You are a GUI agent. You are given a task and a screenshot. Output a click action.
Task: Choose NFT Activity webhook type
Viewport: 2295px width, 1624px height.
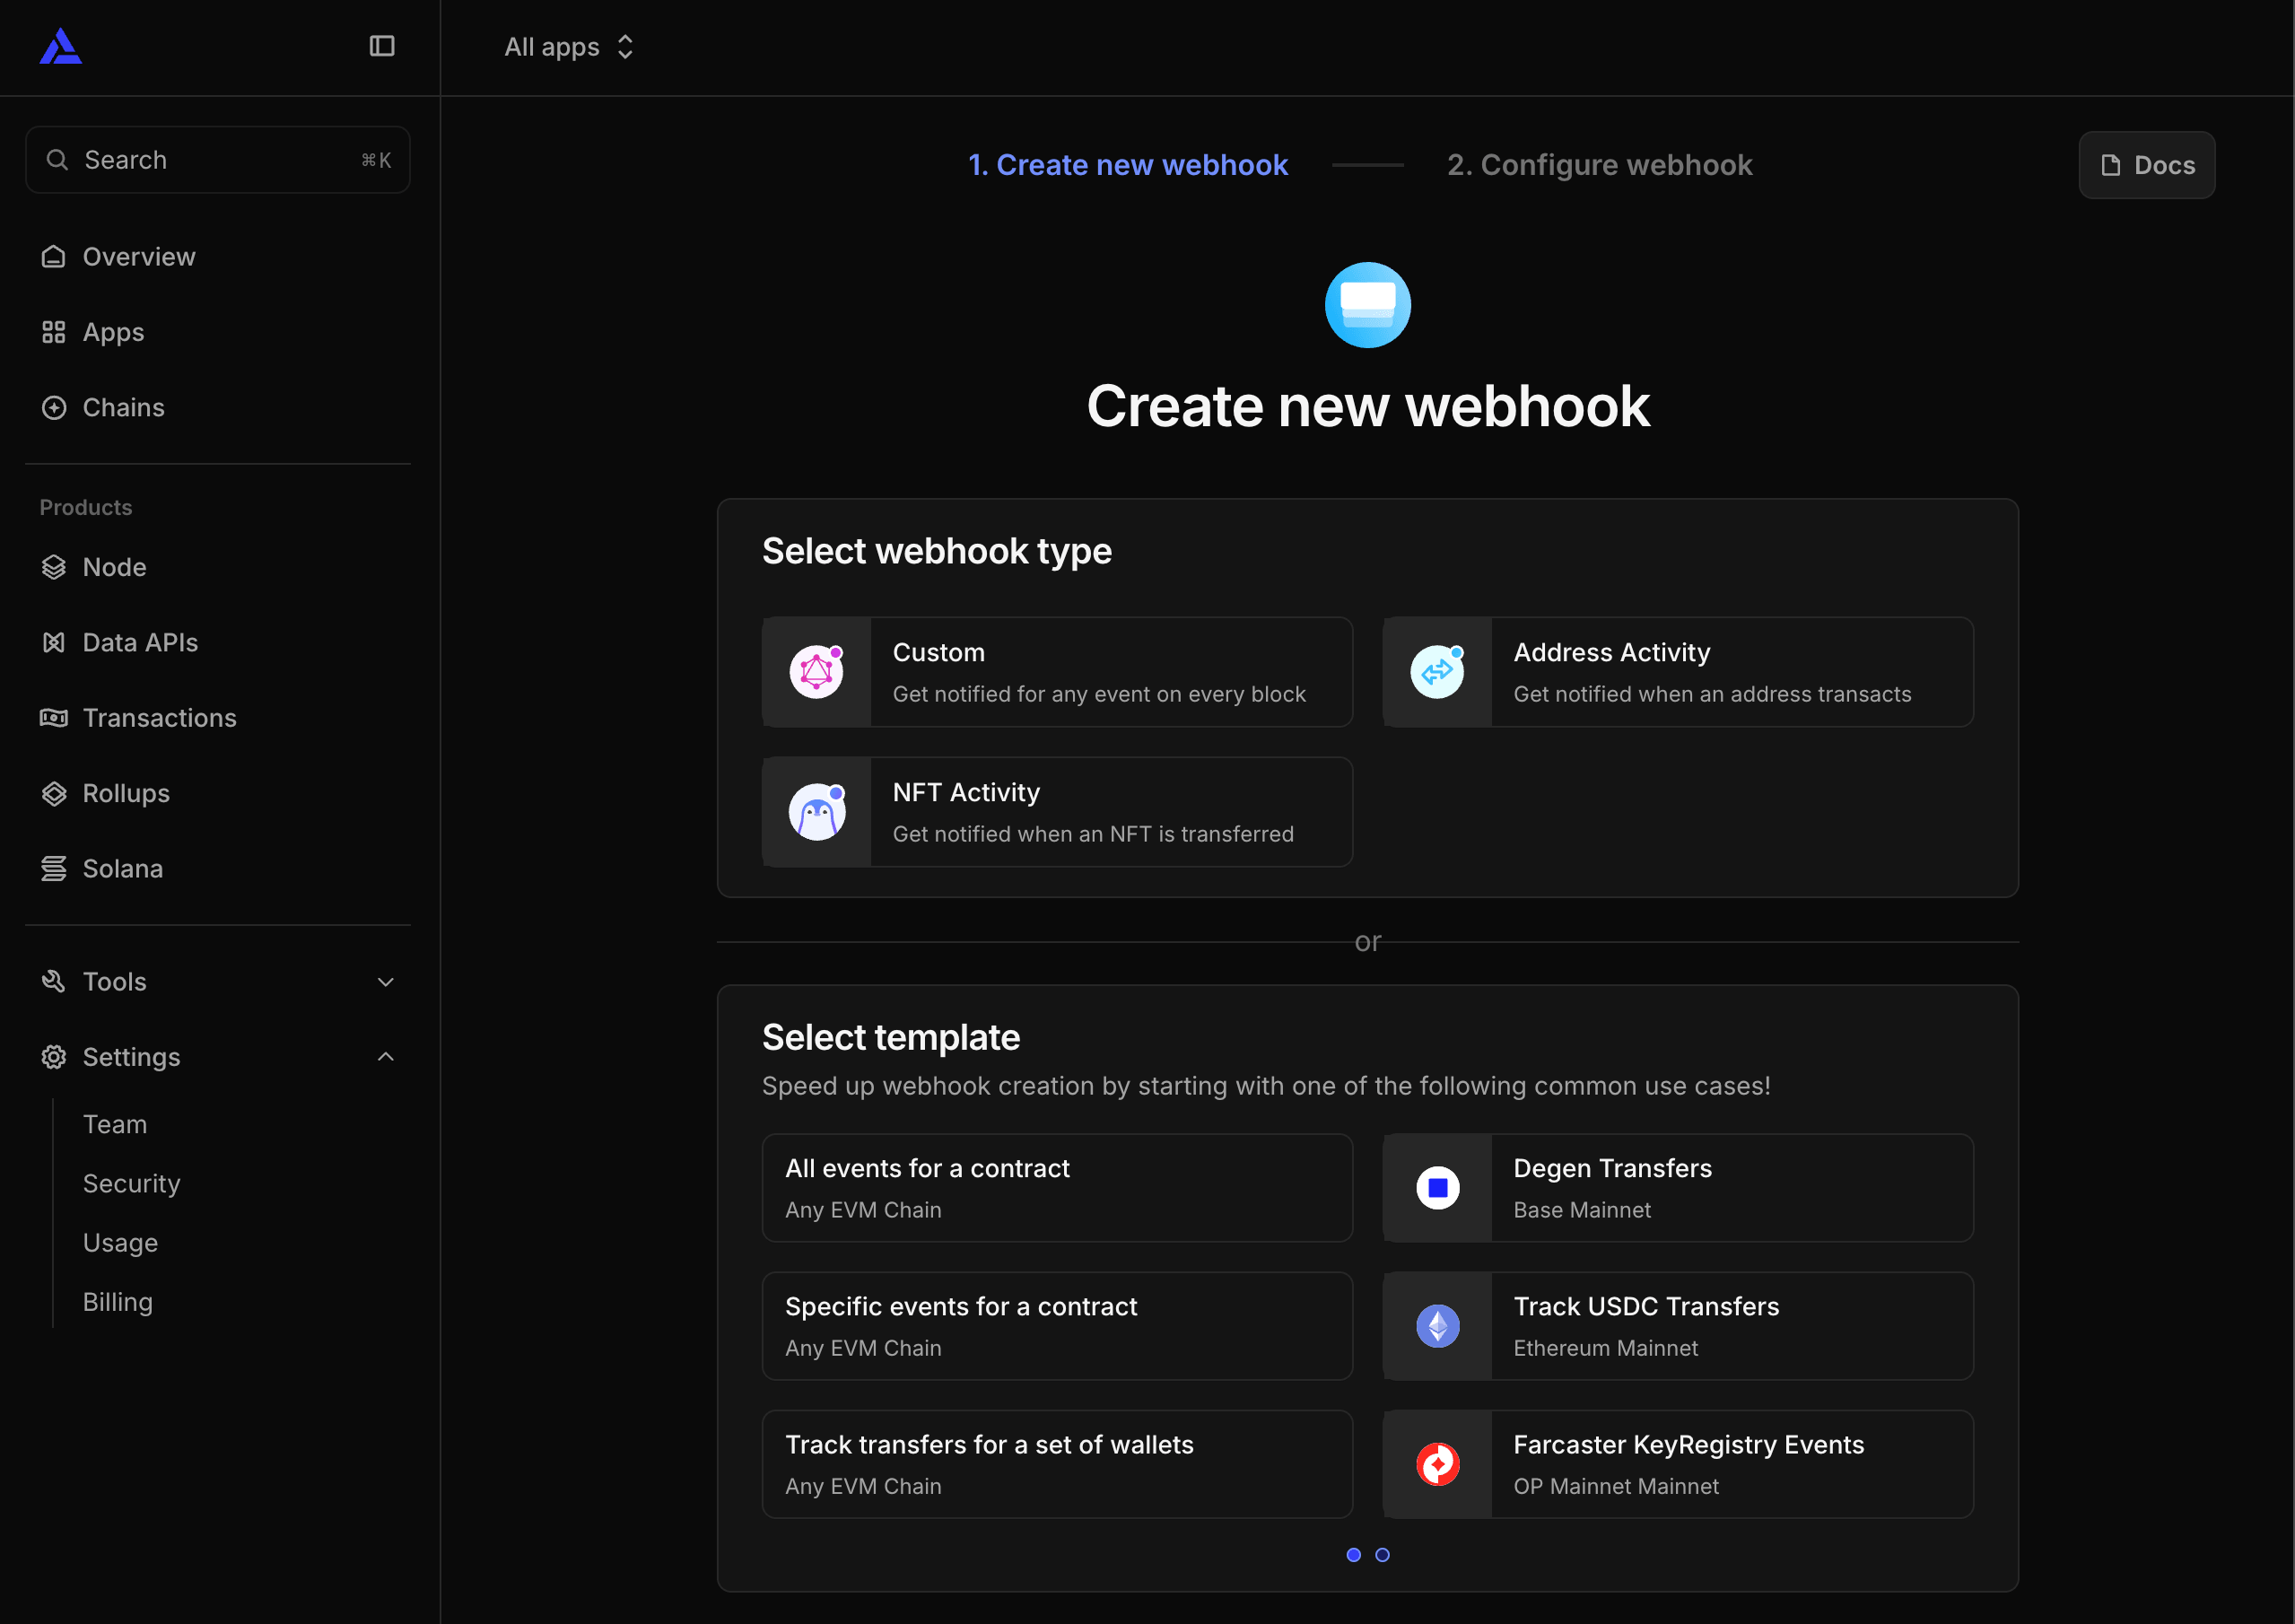(1057, 812)
